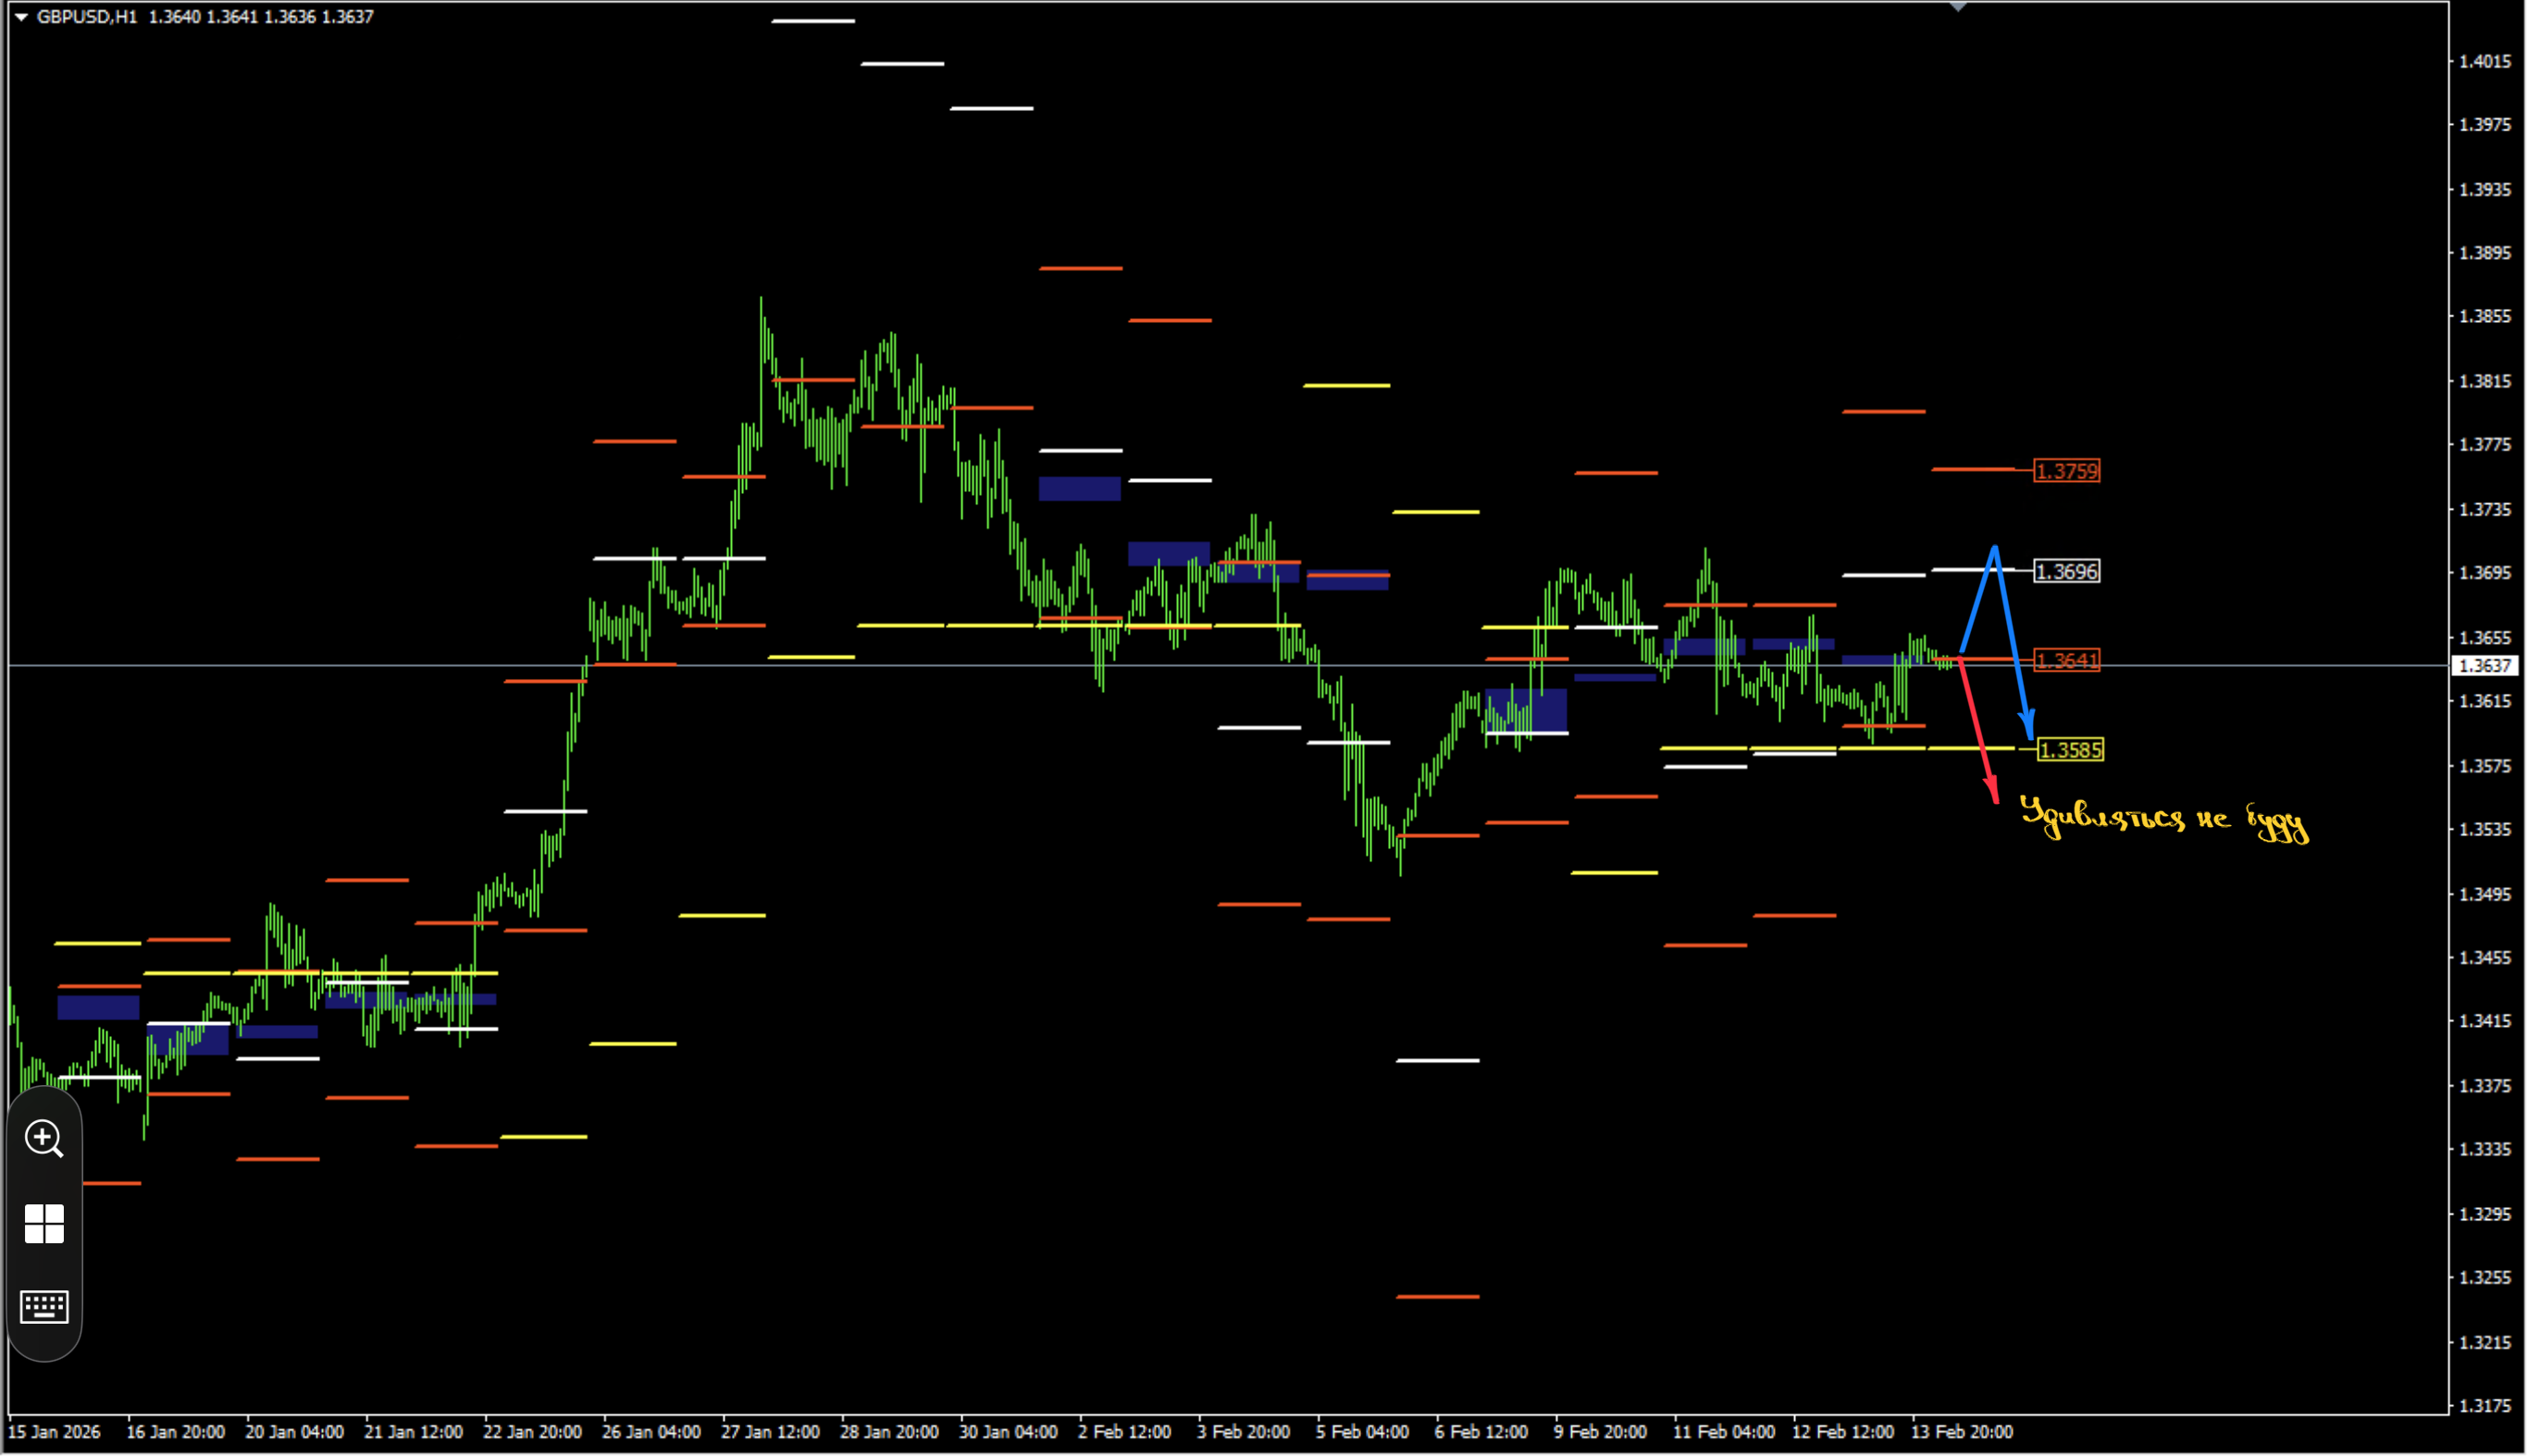Open the four-square grid layout icon
This screenshot has height=1456, width=2528.
coord(44,1224)
